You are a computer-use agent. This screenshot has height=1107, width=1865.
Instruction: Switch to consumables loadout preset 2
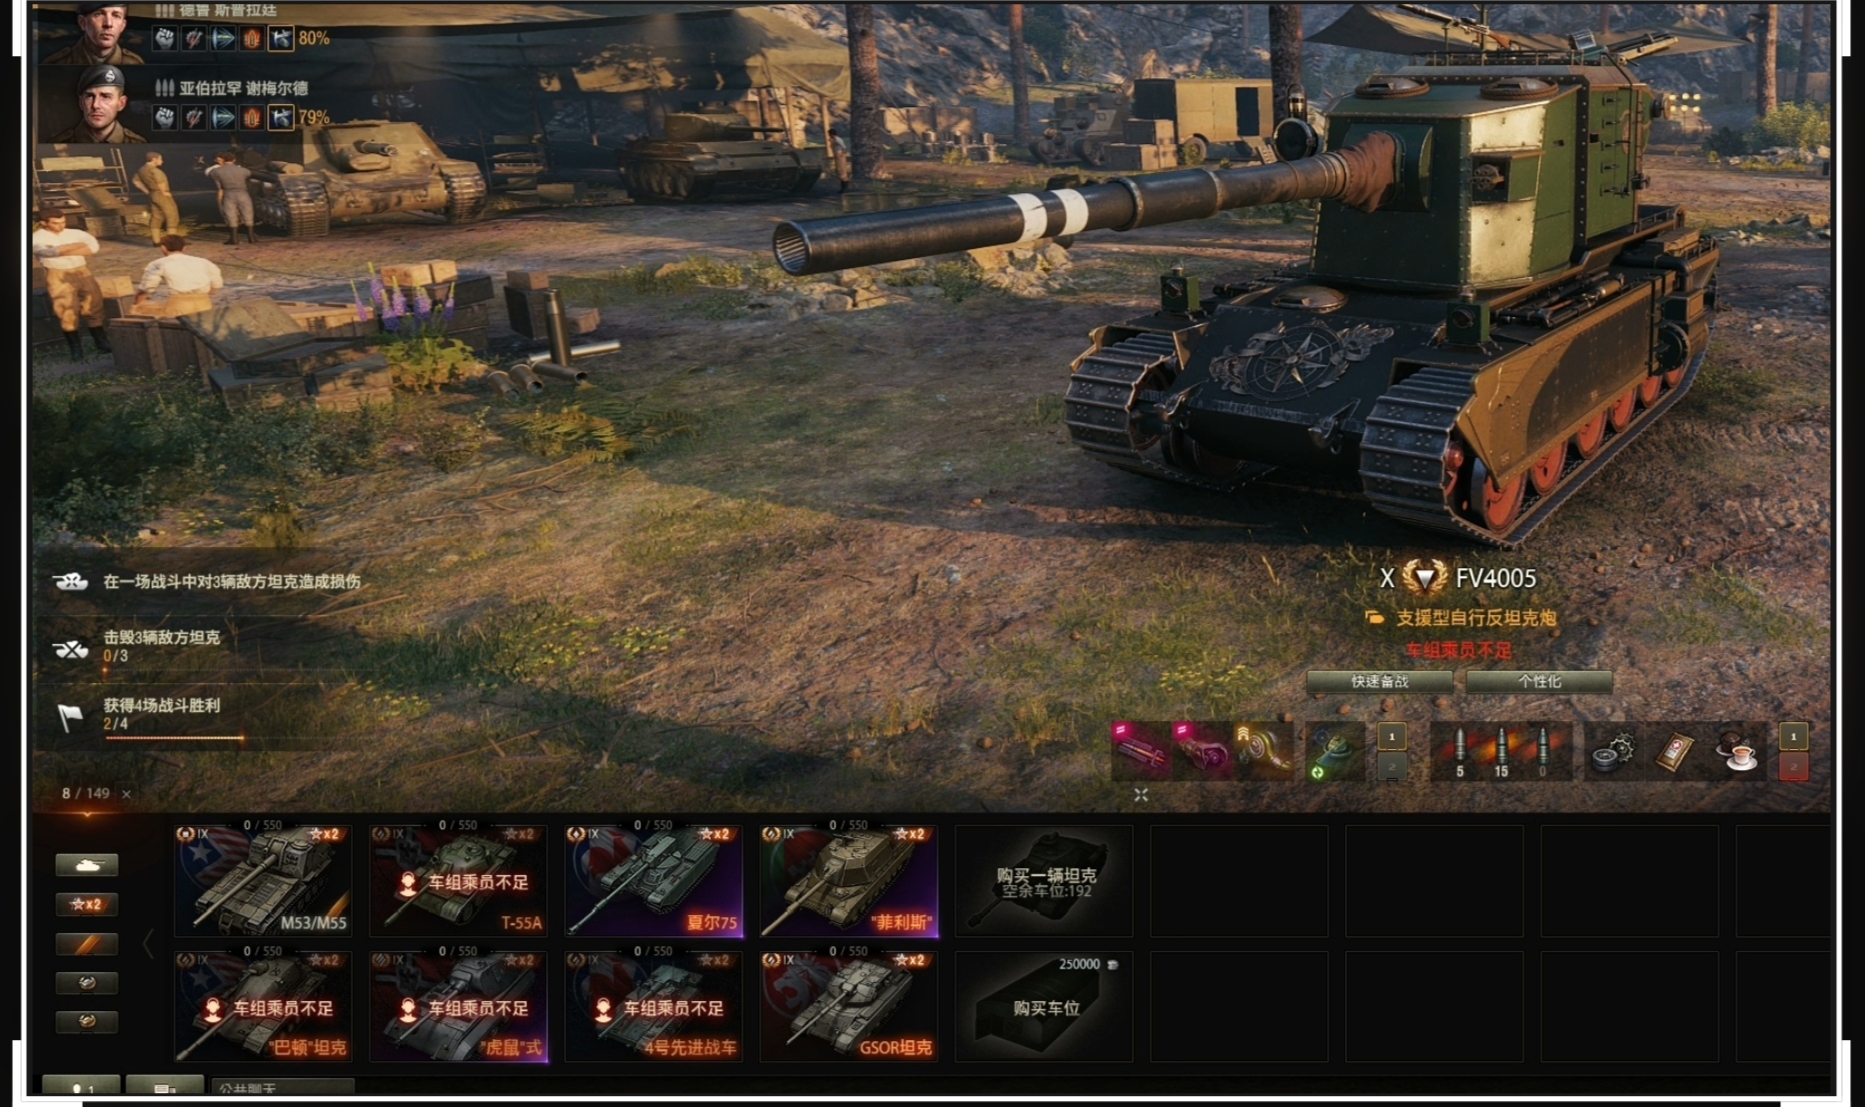click(x=1793, y=766)
